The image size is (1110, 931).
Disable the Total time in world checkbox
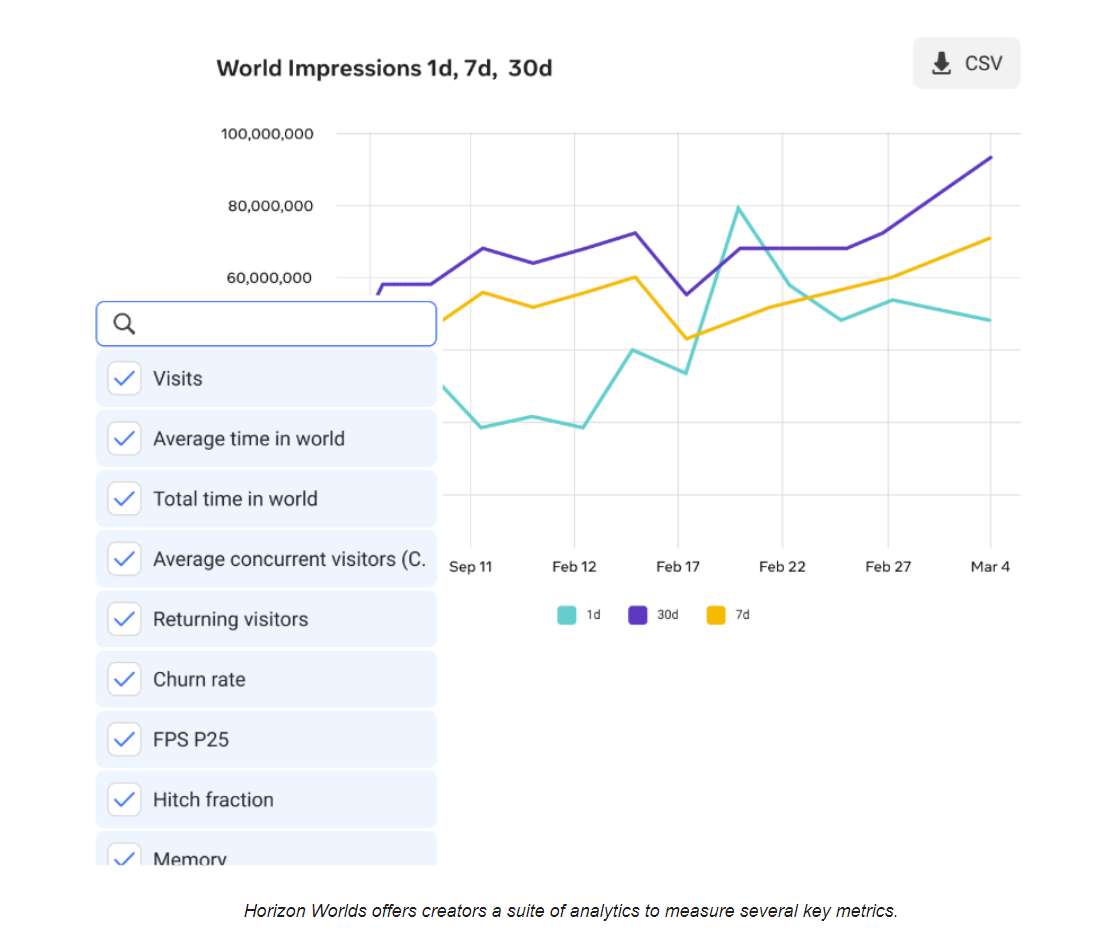[124, 498]
